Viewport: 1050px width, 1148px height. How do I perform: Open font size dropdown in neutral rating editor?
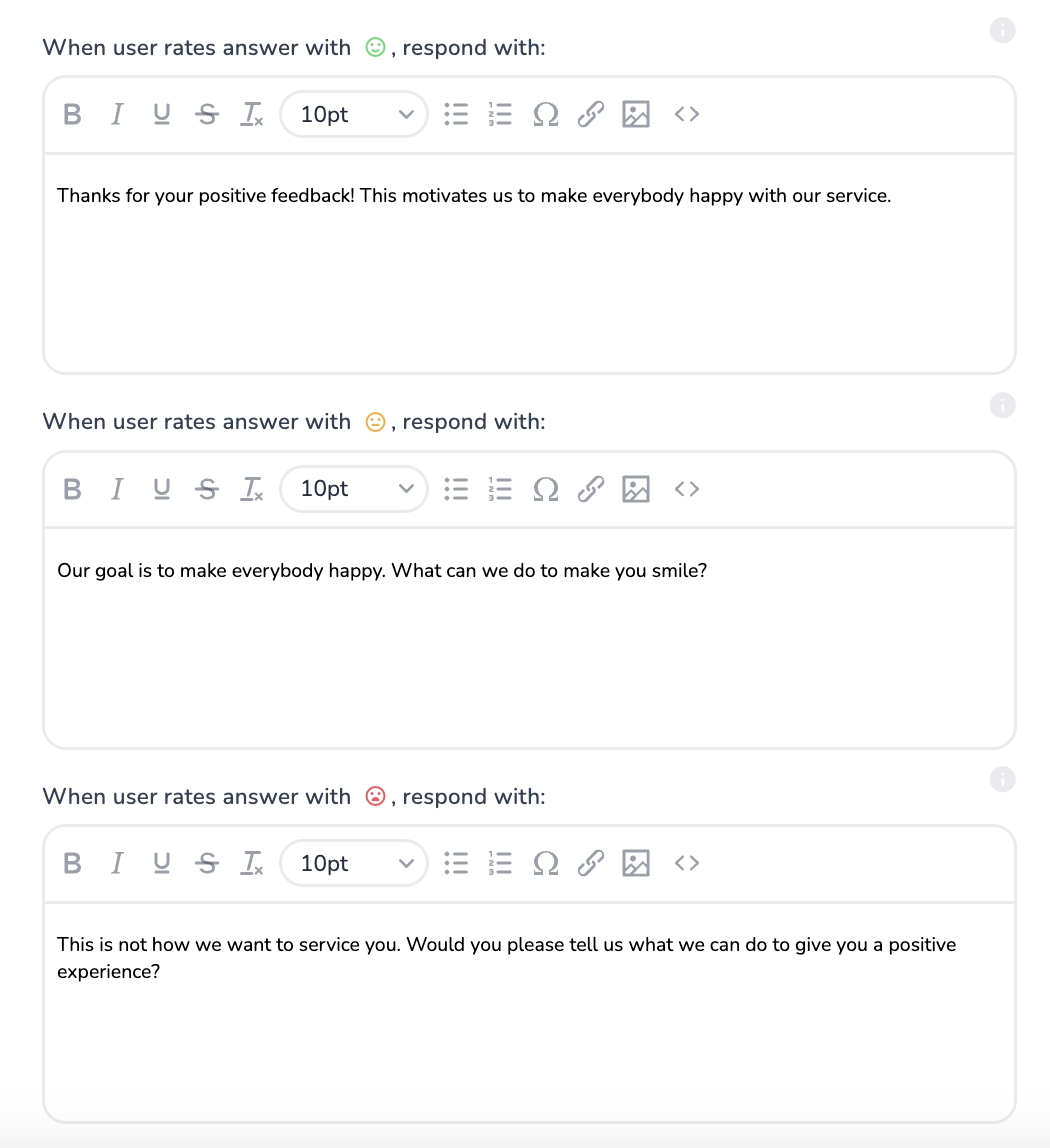pos(354,489)
